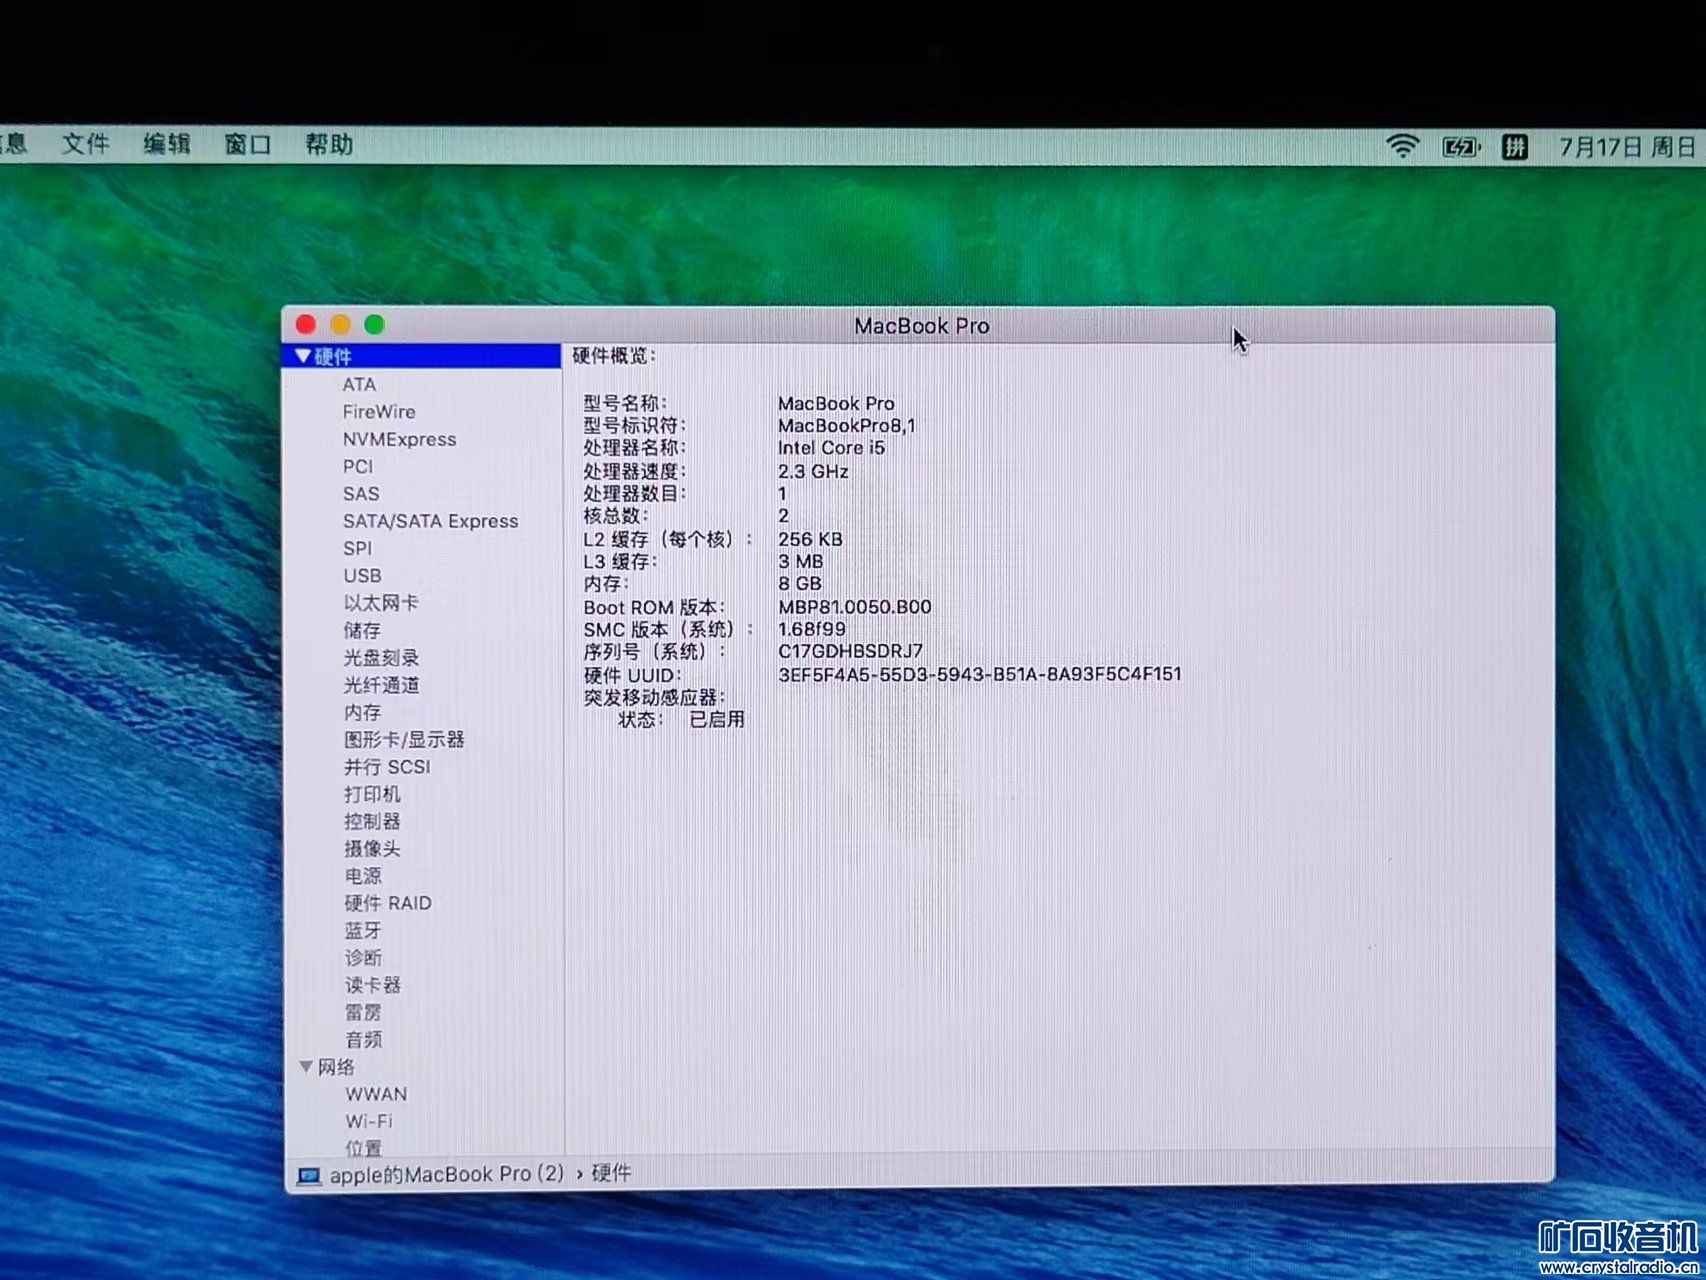This screenshot has height=1280, width=1706.
Task: Select 雷雳 in the sidebar
Action: pos(363,1012)
